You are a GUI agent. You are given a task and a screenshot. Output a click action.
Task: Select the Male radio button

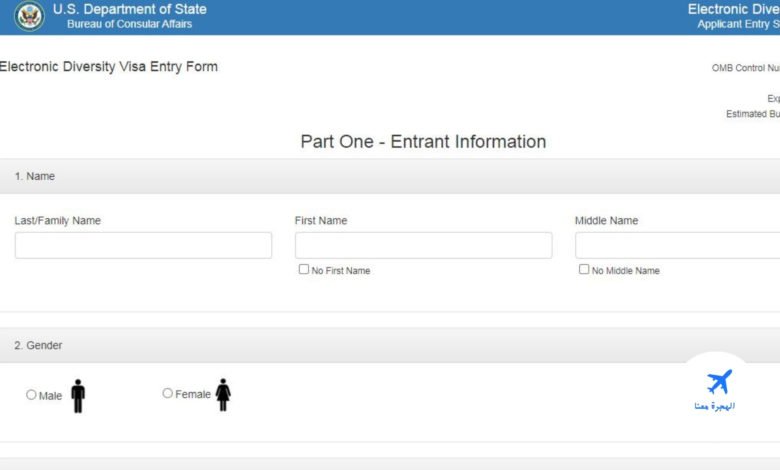tap(31, 395)
